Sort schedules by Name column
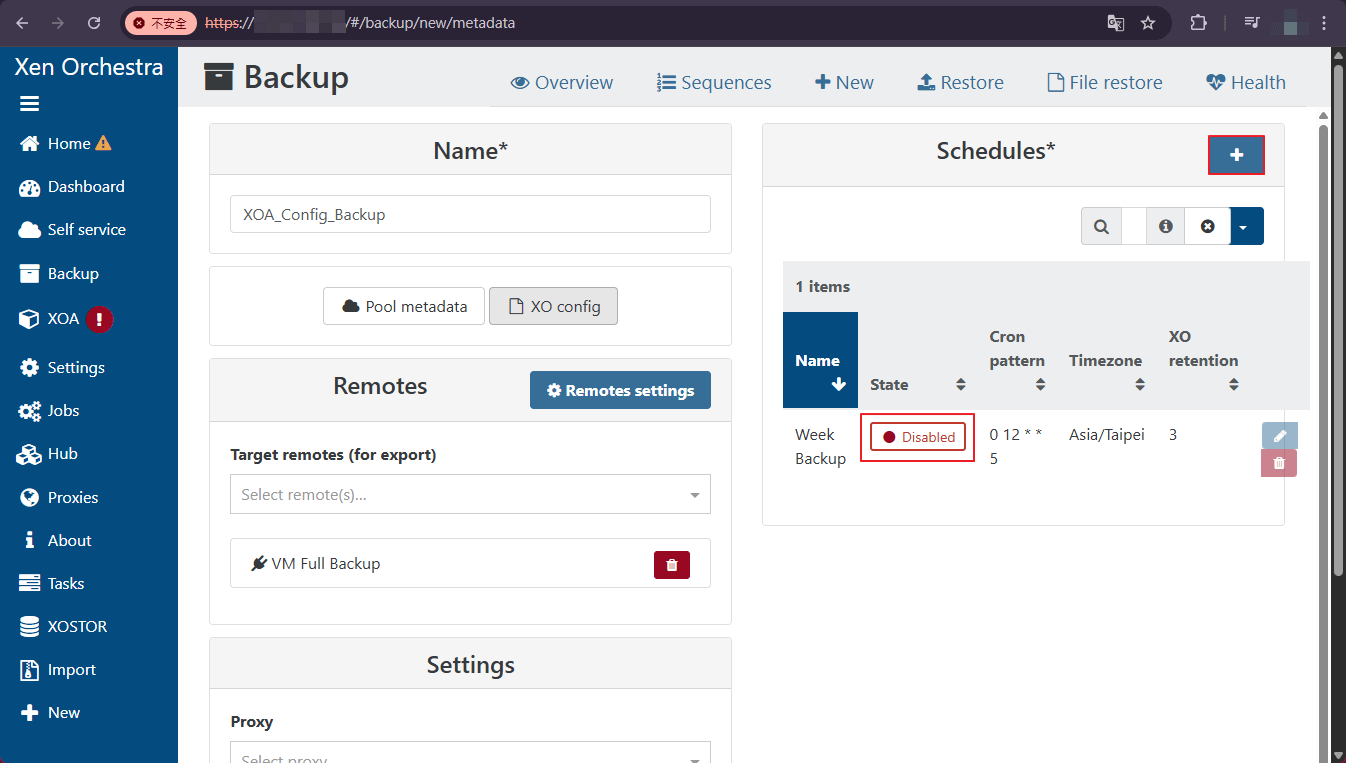The width and height of the screenshot is (1346, 763). coord(820,360)
